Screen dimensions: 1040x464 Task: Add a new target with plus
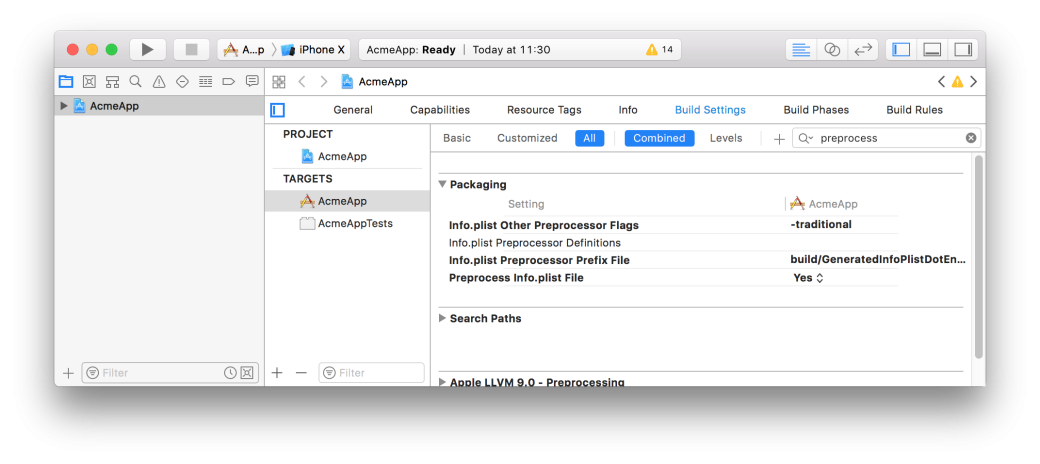click(277, 373)
